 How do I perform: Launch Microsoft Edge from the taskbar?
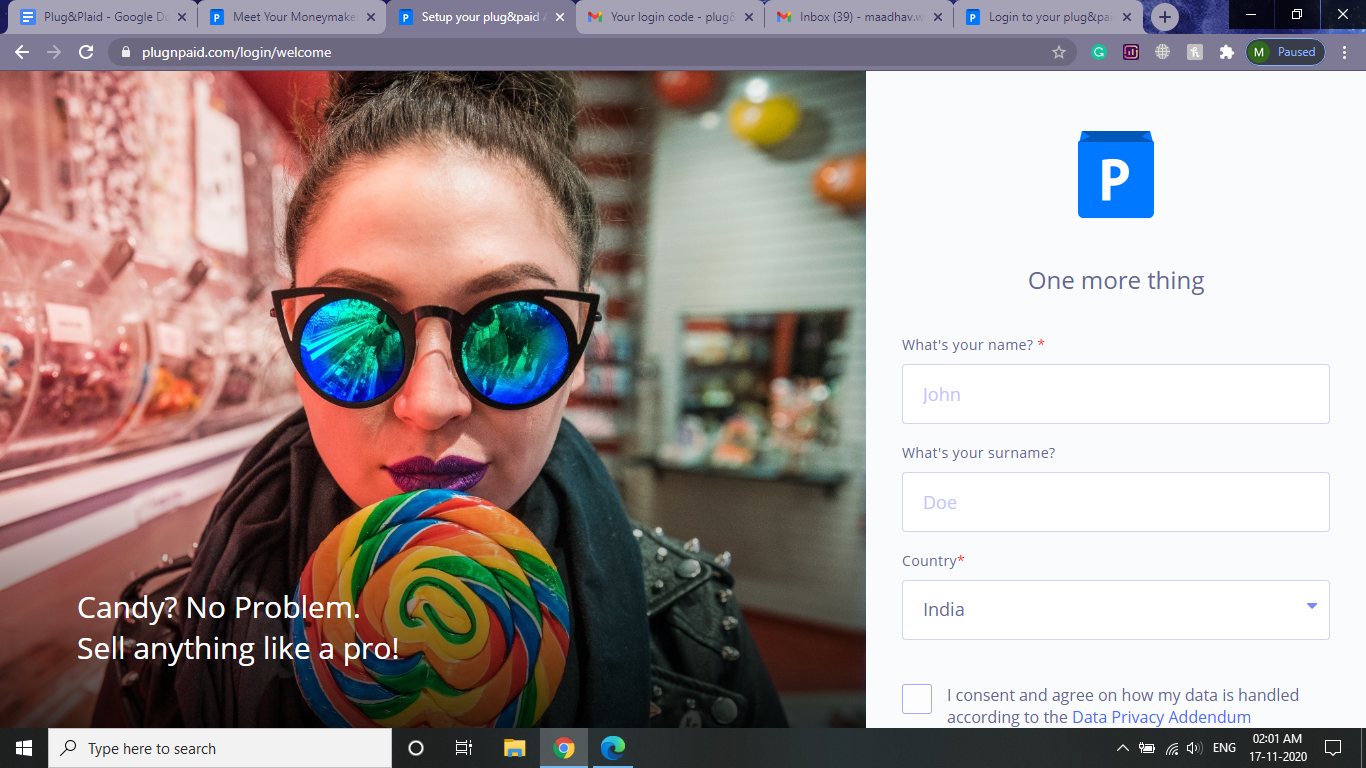pos(612,748)
